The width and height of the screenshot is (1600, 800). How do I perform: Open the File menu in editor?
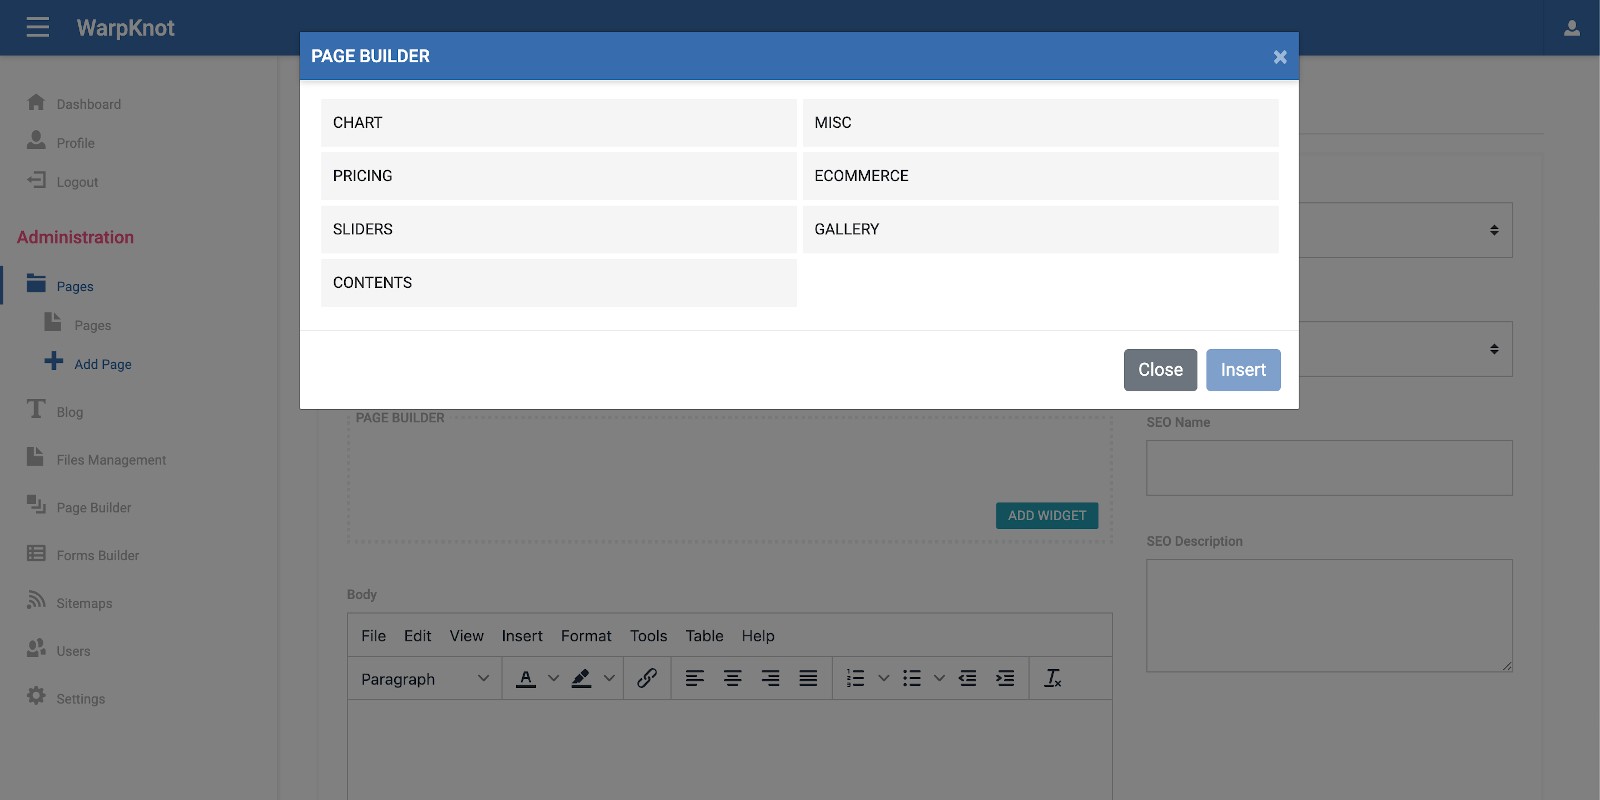pos(374,636)
